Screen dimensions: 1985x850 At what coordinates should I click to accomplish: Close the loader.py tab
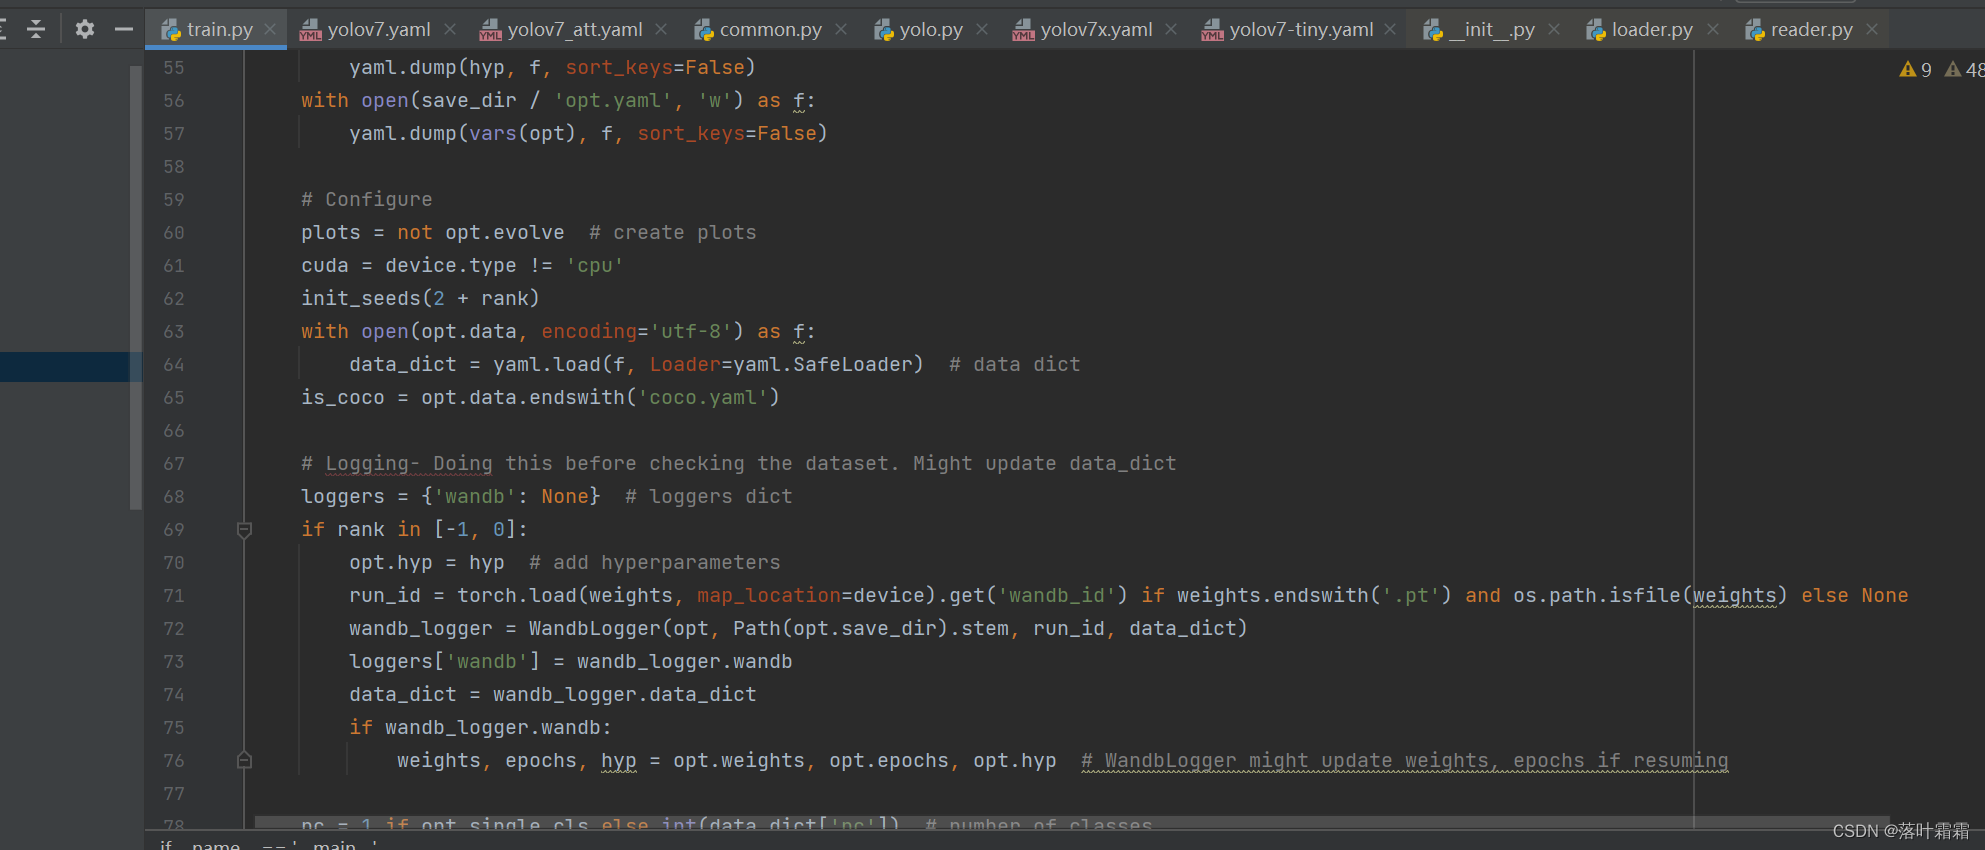click(1713, 30)
